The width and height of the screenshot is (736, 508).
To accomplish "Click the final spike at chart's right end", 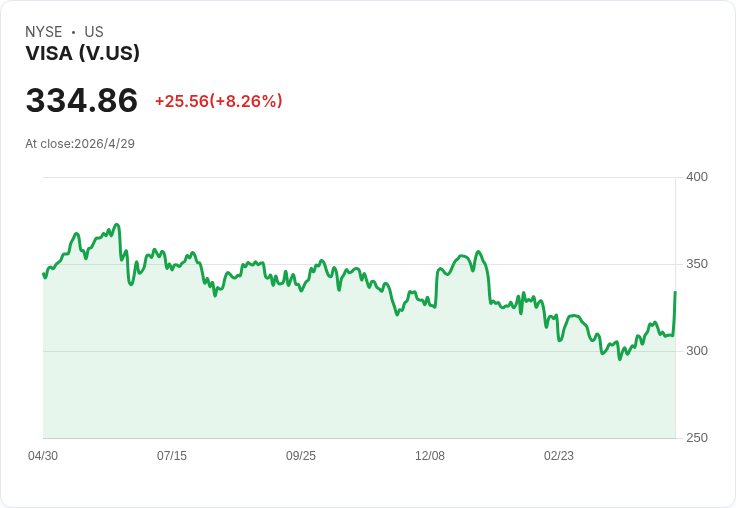I will tap(675, 293).
